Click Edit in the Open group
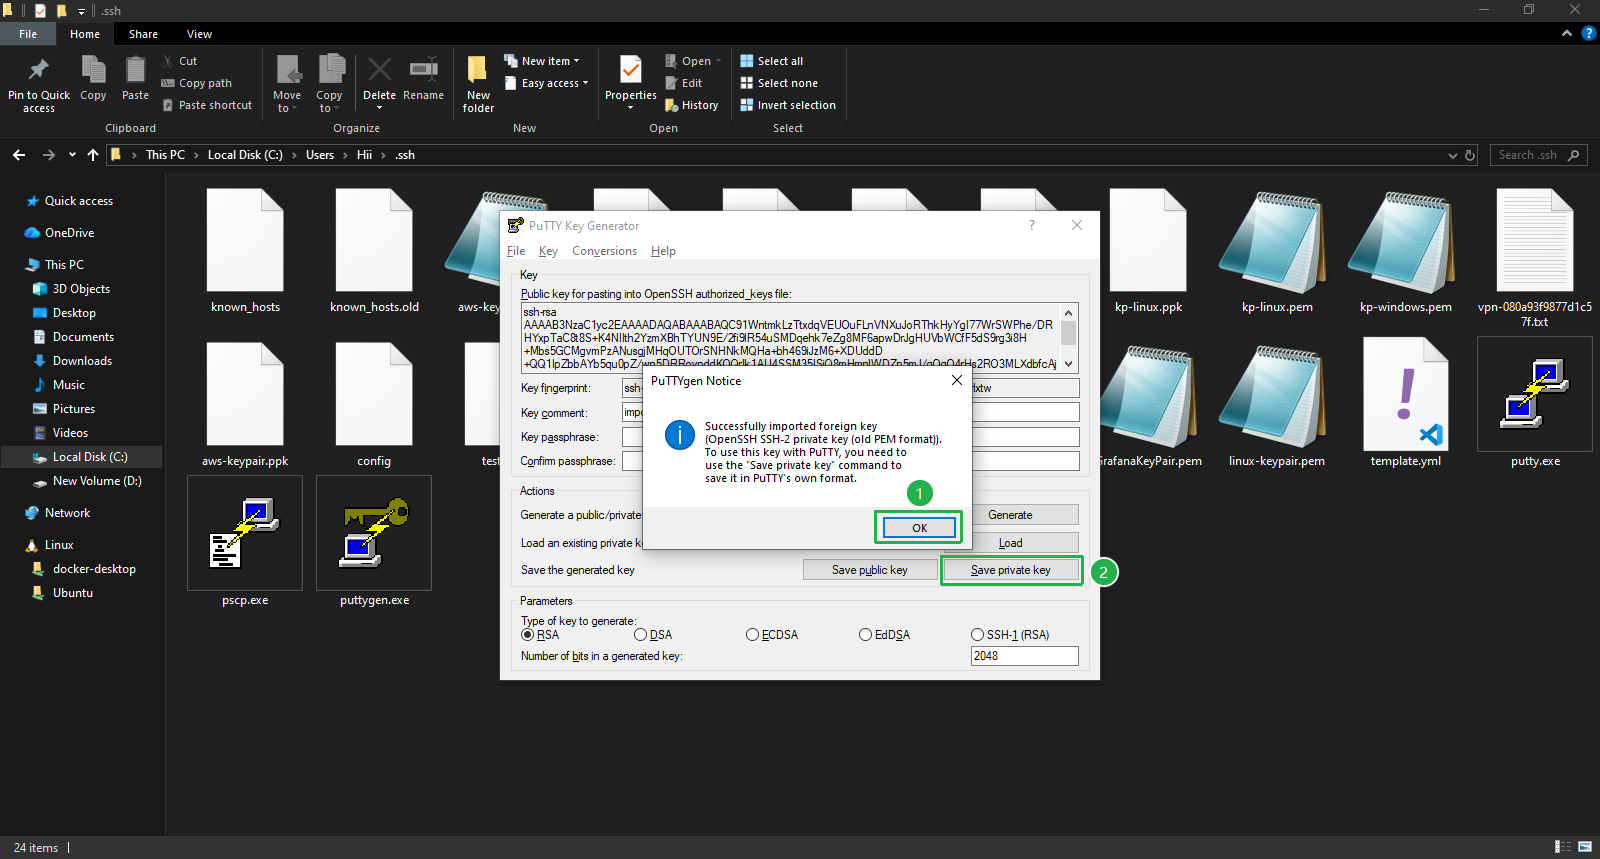1600x859 pixels. point(684,83)
